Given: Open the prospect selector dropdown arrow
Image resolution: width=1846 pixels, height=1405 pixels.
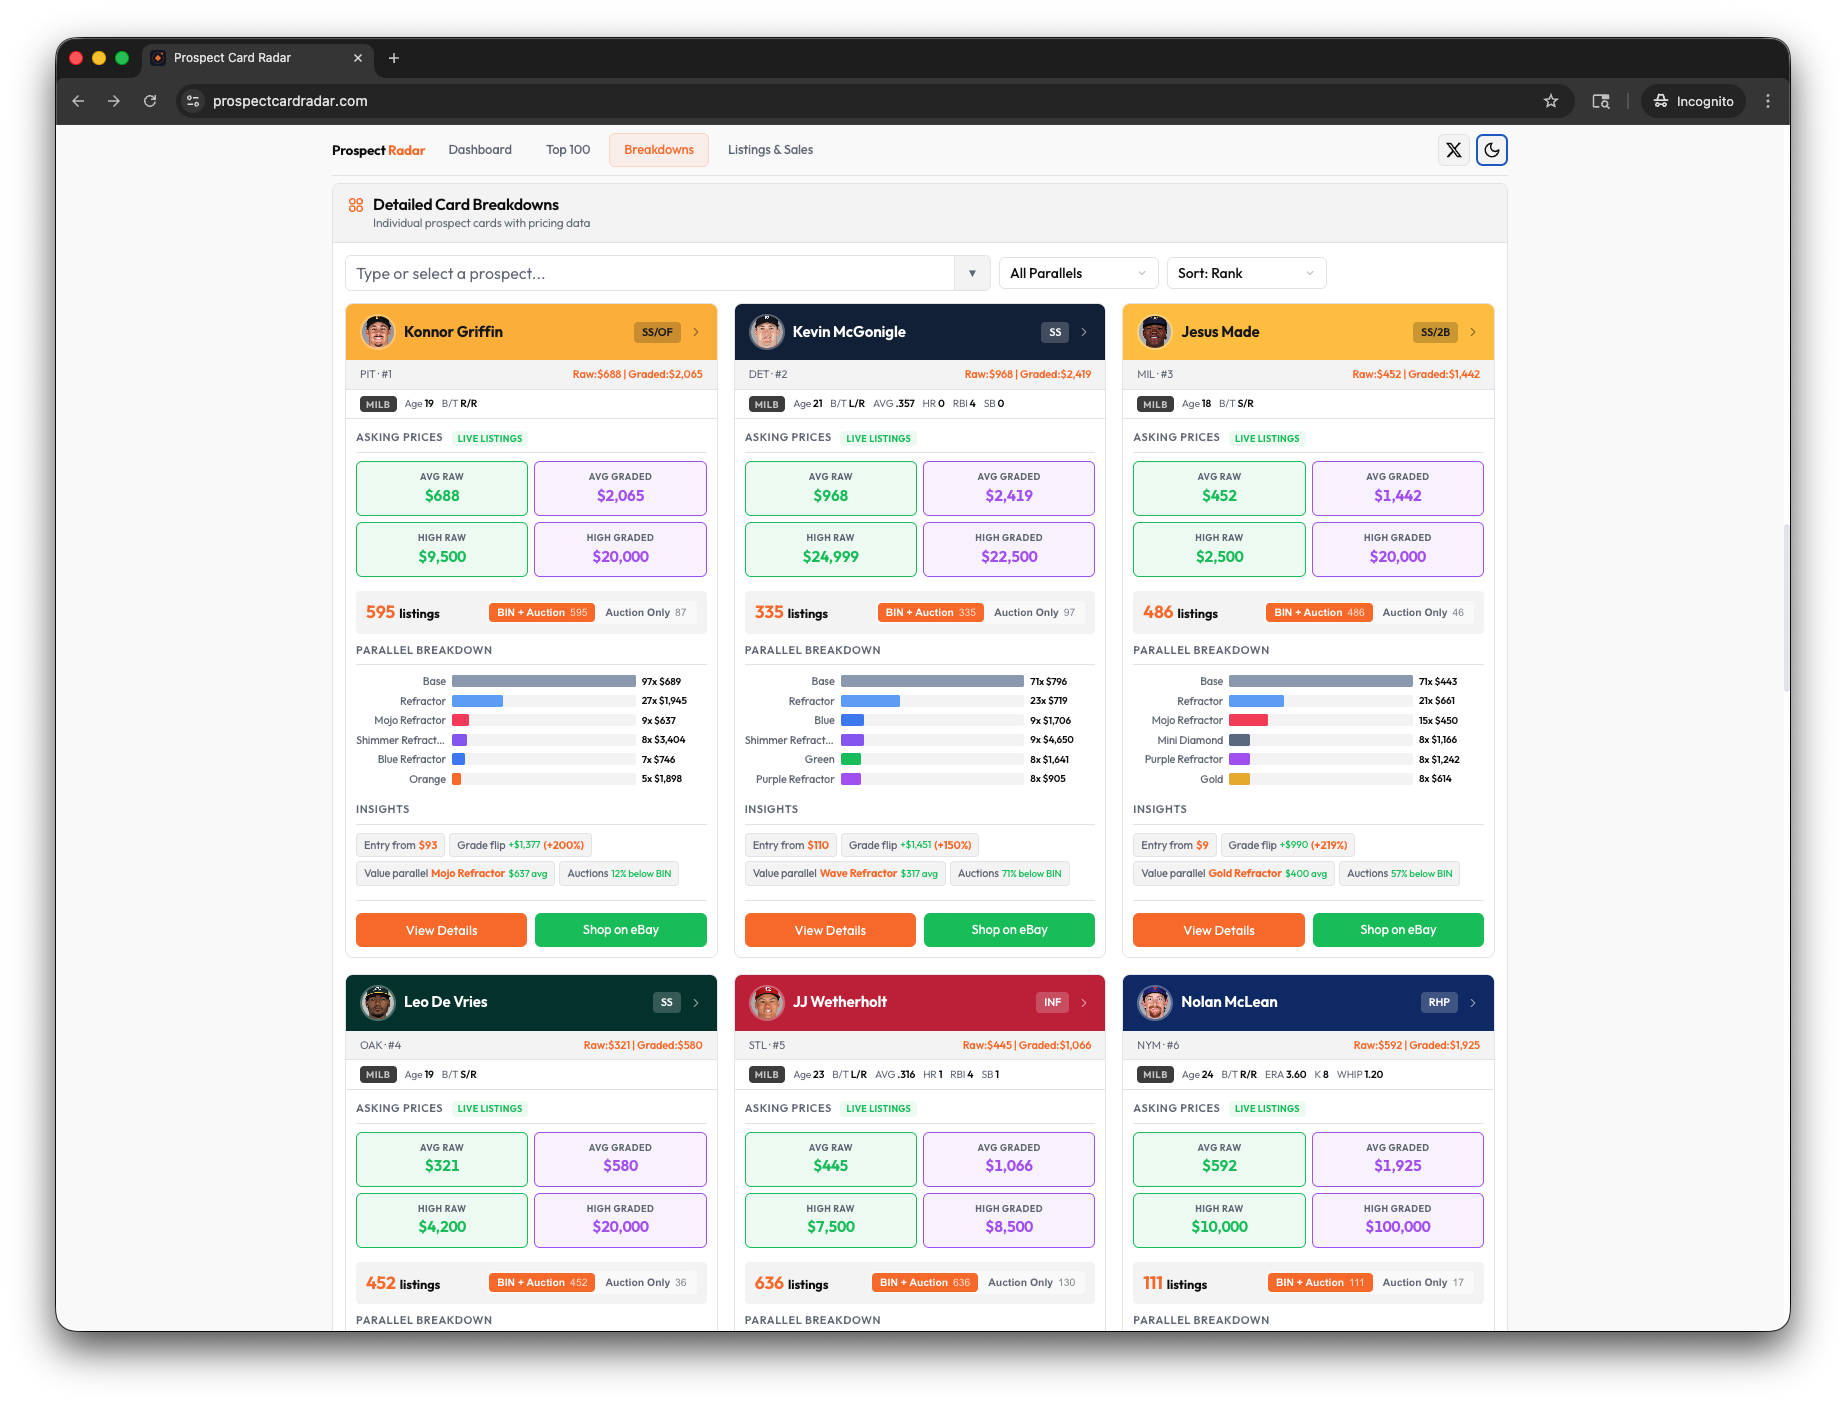Looking at the screenshot, I should click(972, 273).
